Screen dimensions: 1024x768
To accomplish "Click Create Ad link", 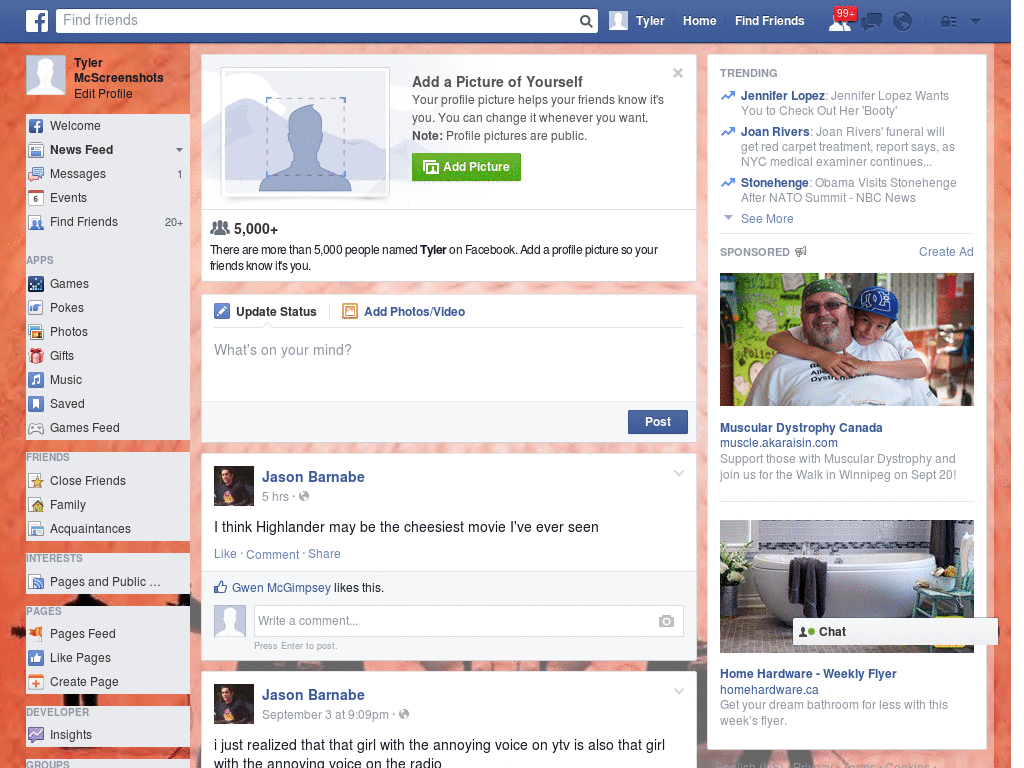I will coord(946,252).
